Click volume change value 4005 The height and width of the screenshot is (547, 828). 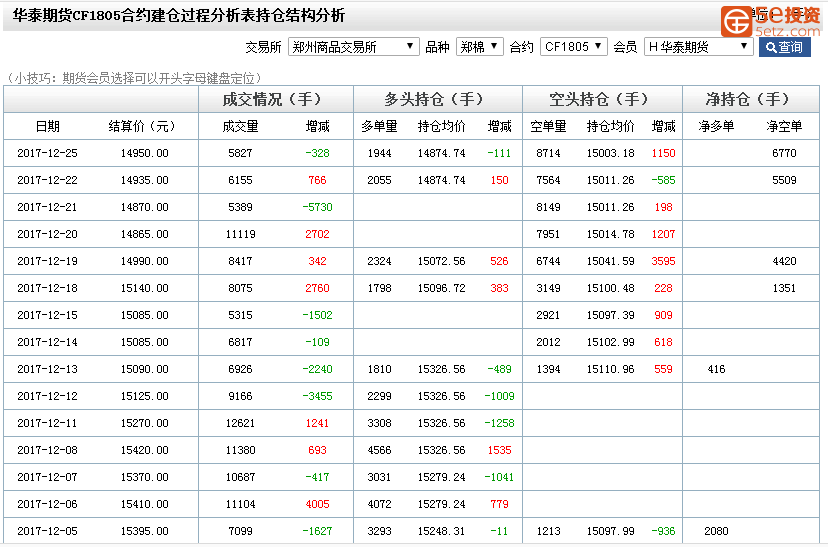(x=317, y=504)
